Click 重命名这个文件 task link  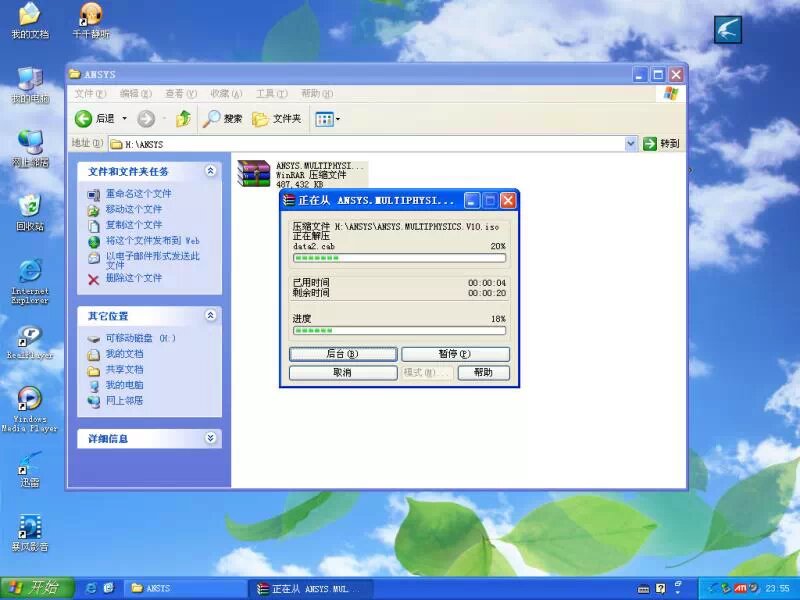(138, 194)
